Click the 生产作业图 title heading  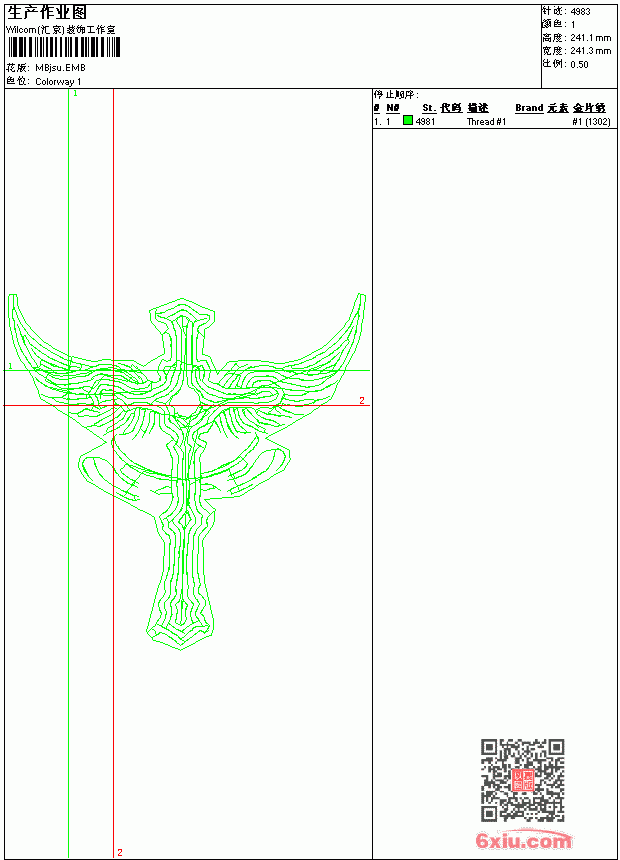point(47,12)
